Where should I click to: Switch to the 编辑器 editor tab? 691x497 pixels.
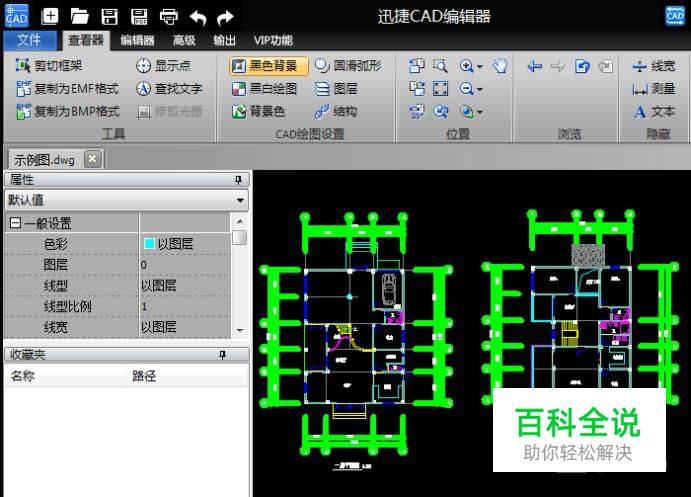(137, 41)
